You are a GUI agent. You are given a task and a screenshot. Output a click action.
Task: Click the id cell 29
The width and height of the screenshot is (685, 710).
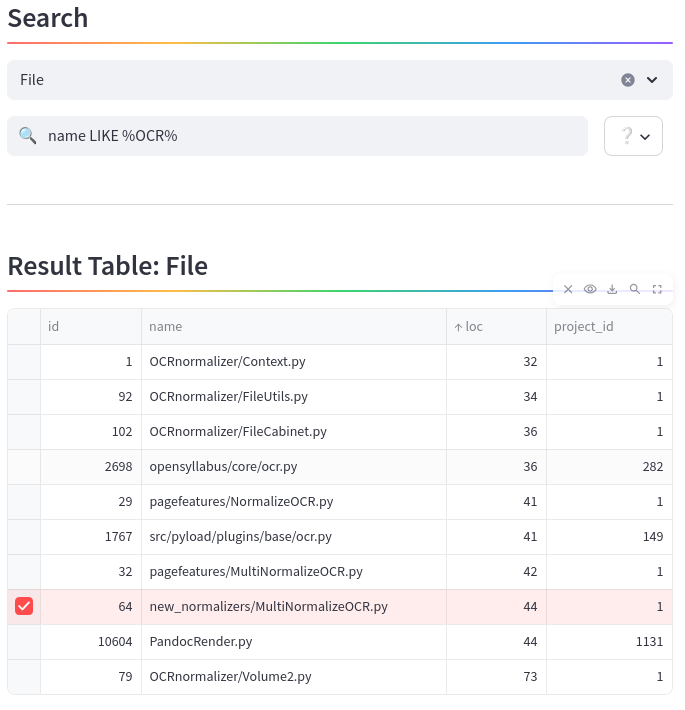point(91,502)
